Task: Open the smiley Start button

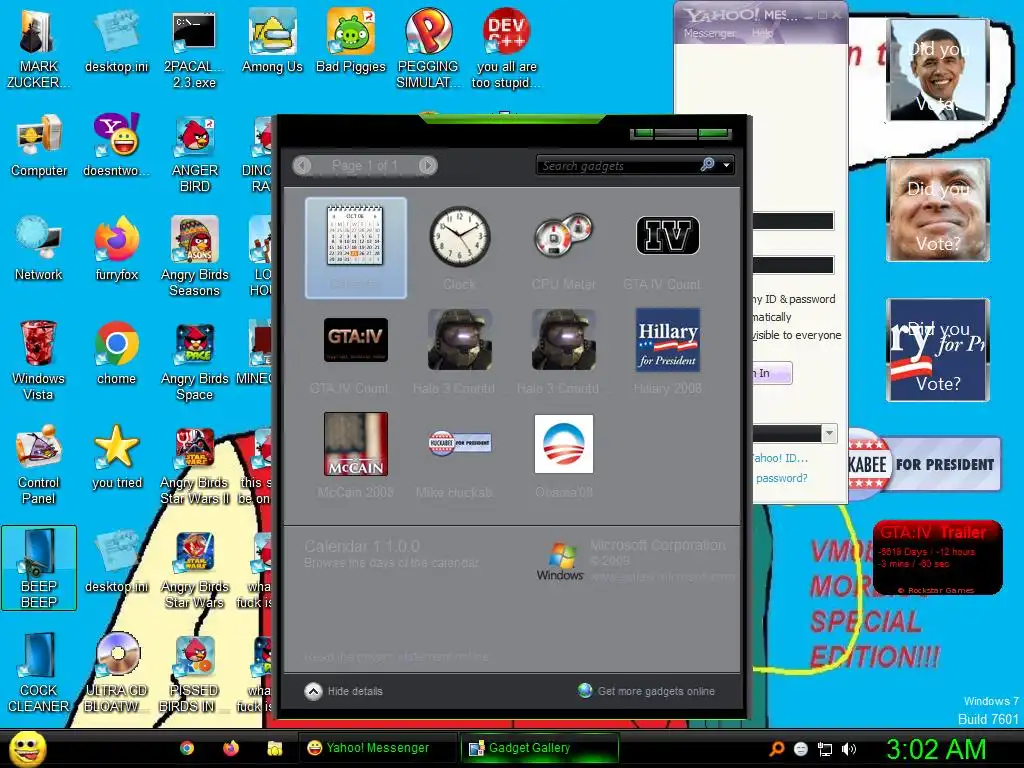Action: point(27,748)
